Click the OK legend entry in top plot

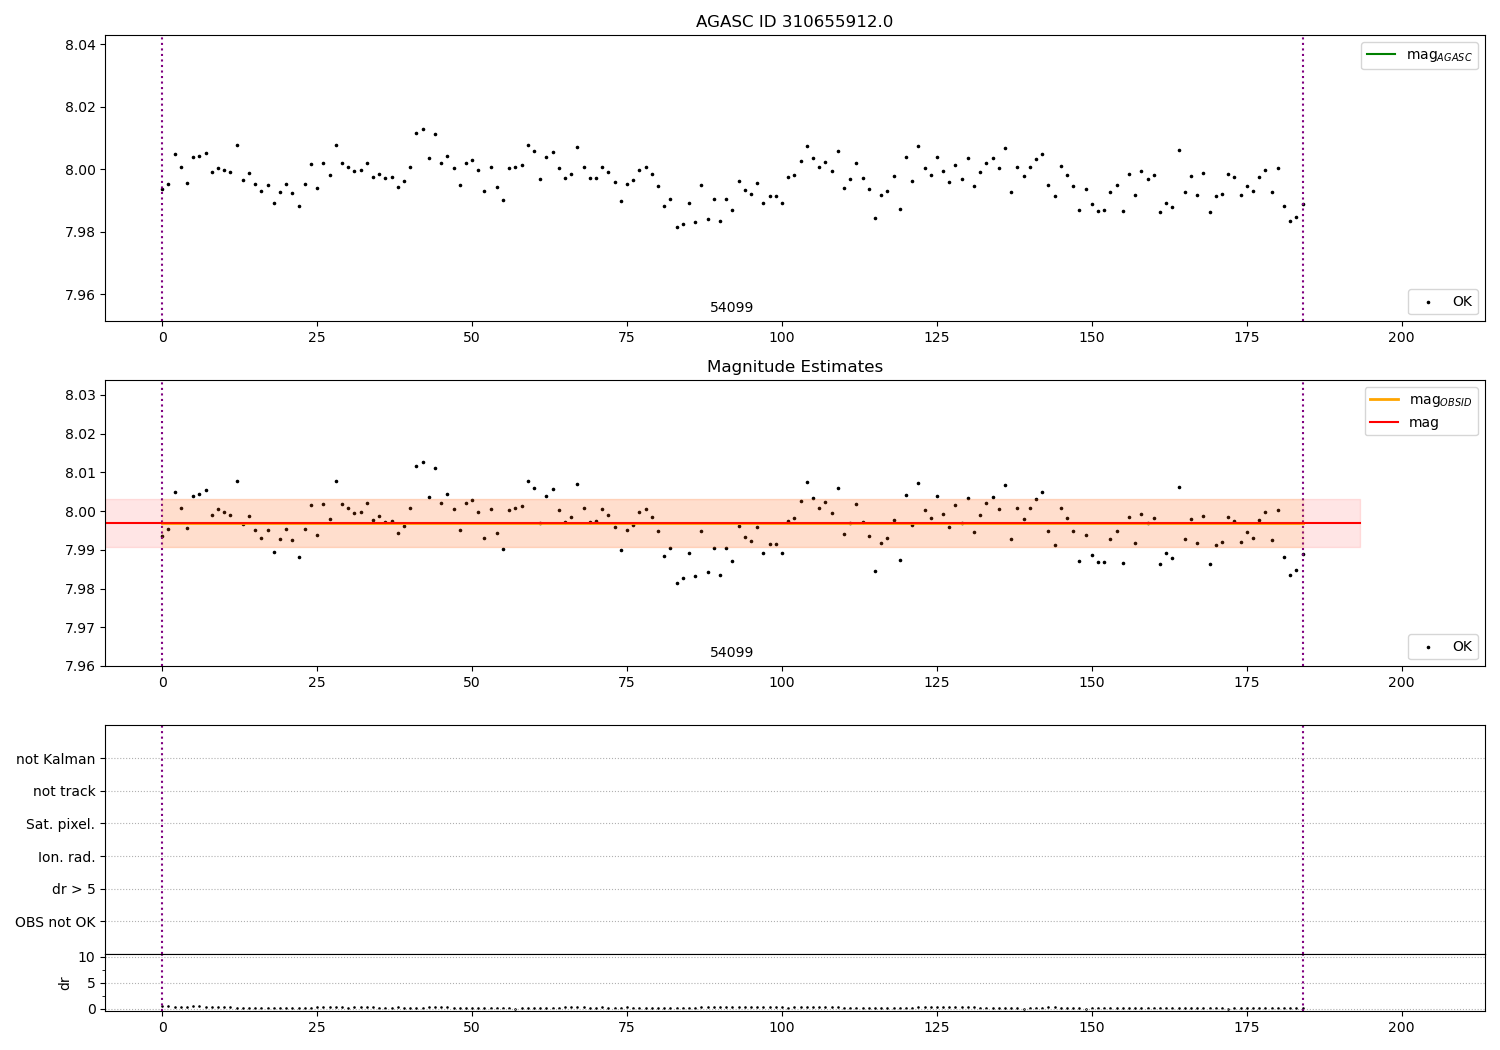[1443, 302]
